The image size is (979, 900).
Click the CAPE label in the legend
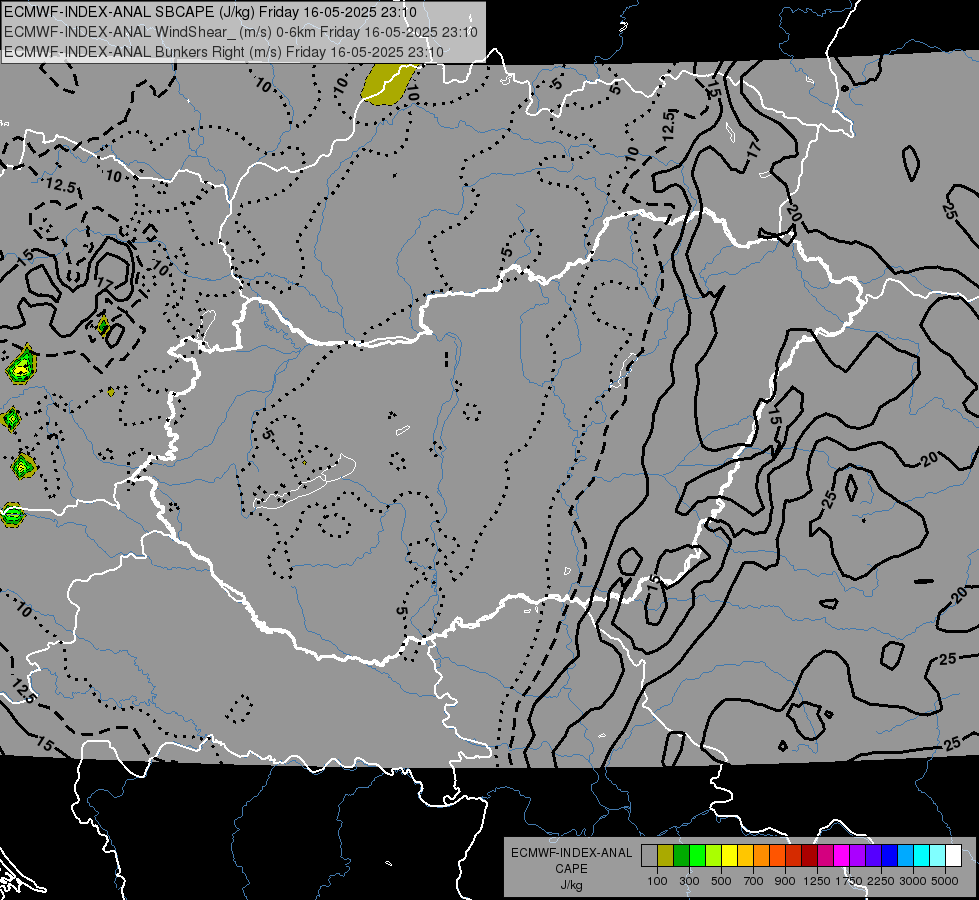(571, 869)
